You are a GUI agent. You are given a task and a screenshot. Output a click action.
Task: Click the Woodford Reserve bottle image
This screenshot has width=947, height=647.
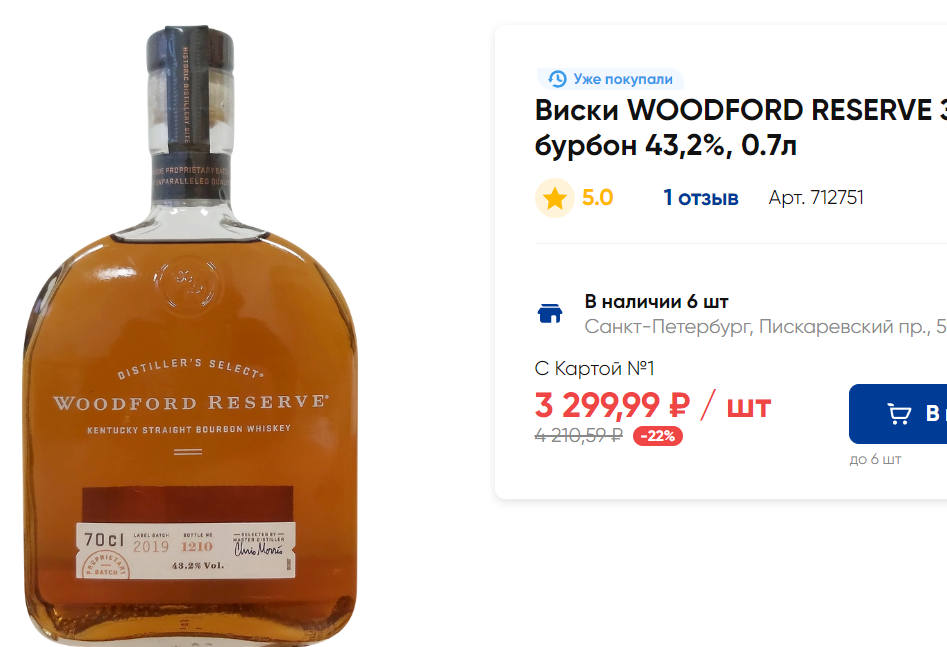191,336
